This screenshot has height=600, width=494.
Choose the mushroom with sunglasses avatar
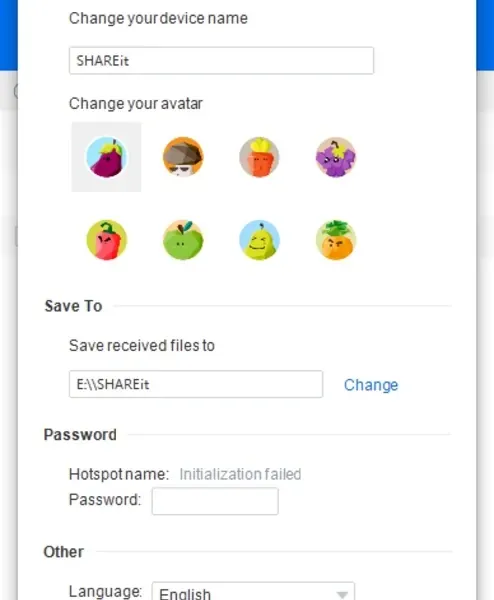[183, 157]
